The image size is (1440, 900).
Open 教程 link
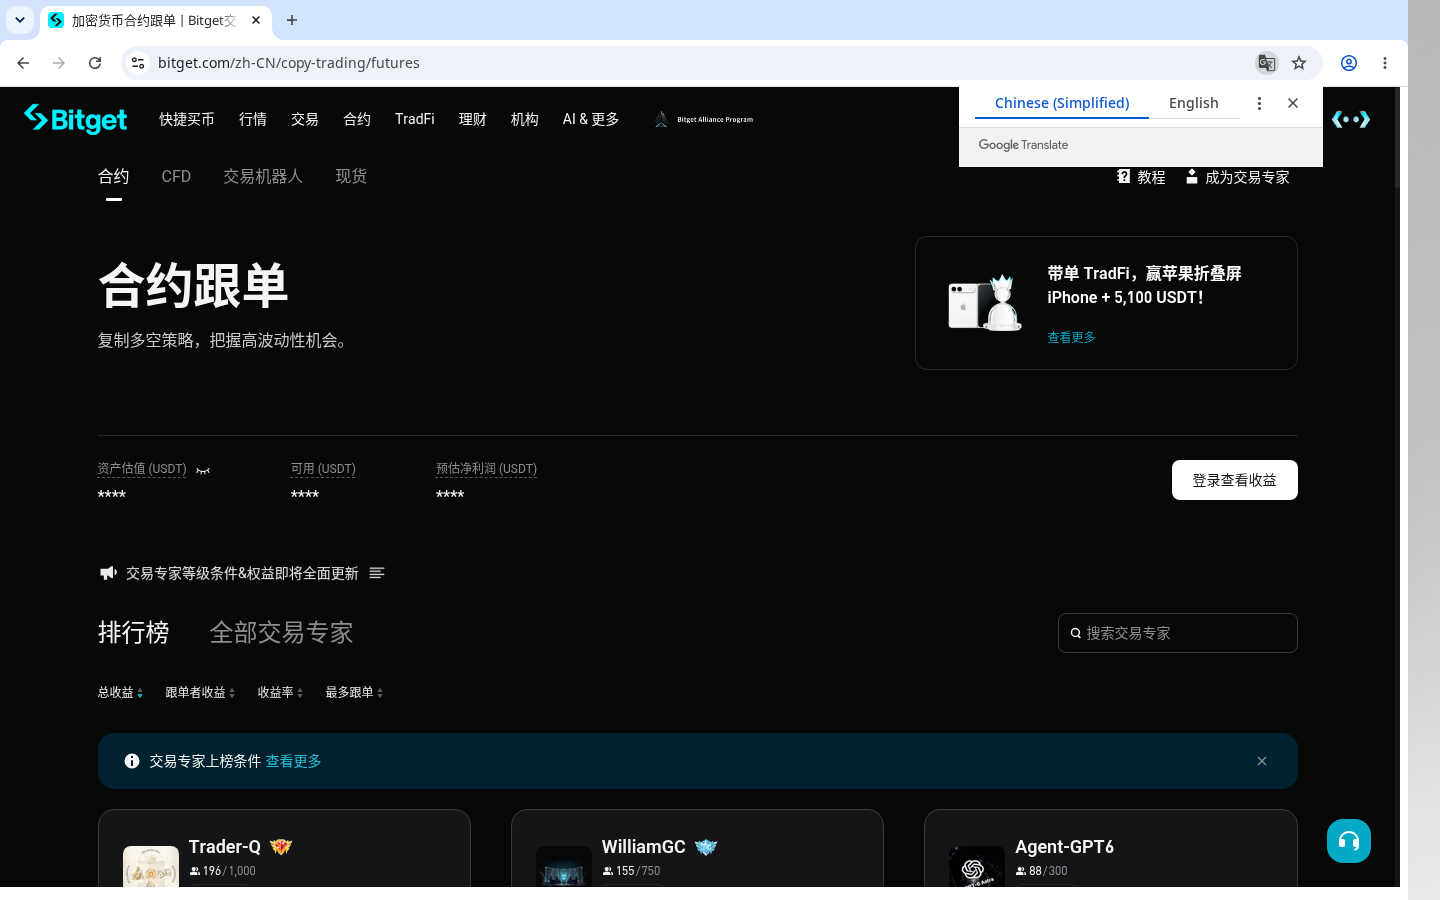[x=1151, y=177]
